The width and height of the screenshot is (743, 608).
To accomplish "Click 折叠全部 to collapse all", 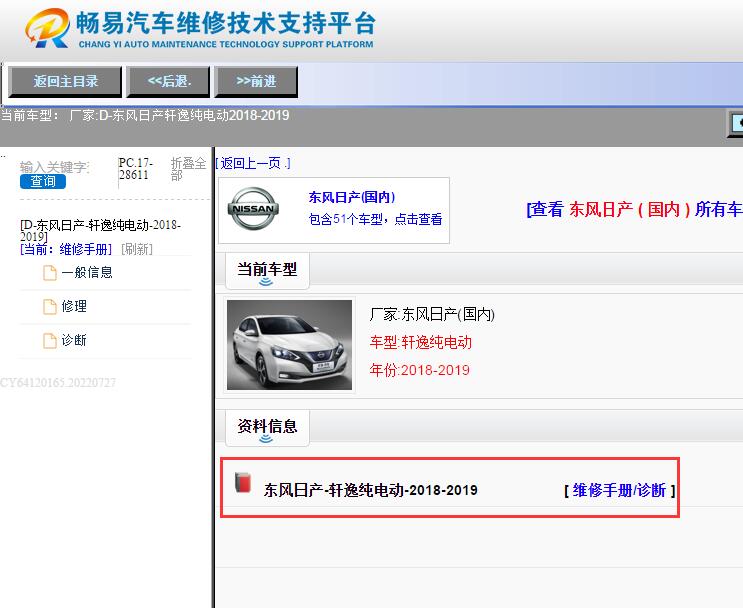I will click(x=188, y=169).
